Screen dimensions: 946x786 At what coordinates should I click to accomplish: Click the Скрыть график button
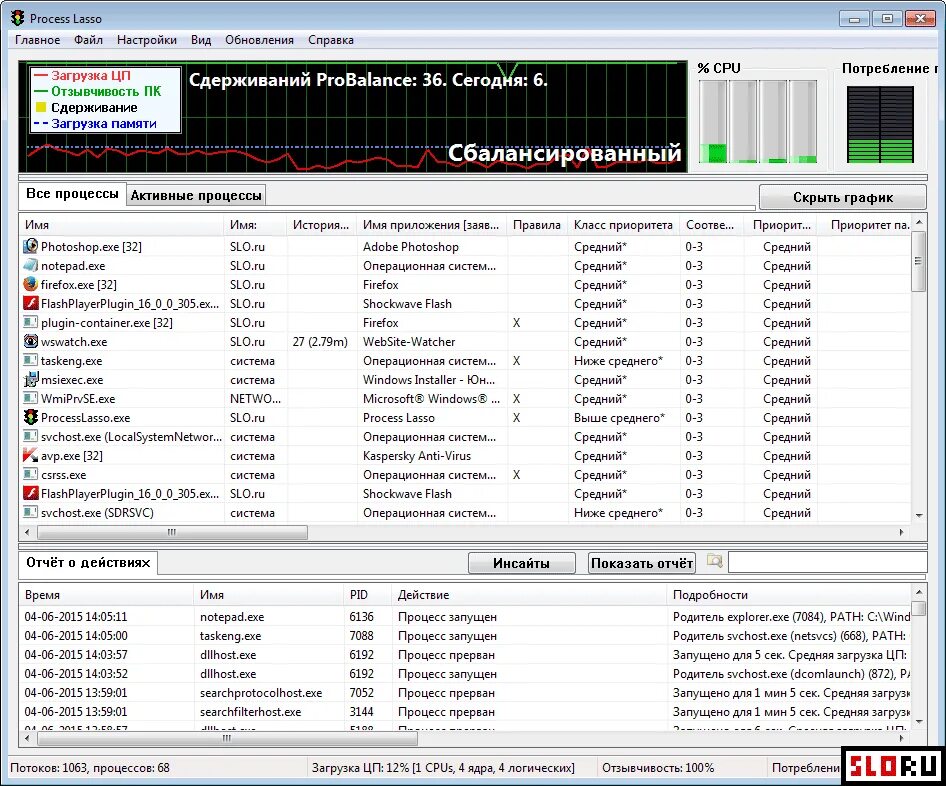coord(842,197)
